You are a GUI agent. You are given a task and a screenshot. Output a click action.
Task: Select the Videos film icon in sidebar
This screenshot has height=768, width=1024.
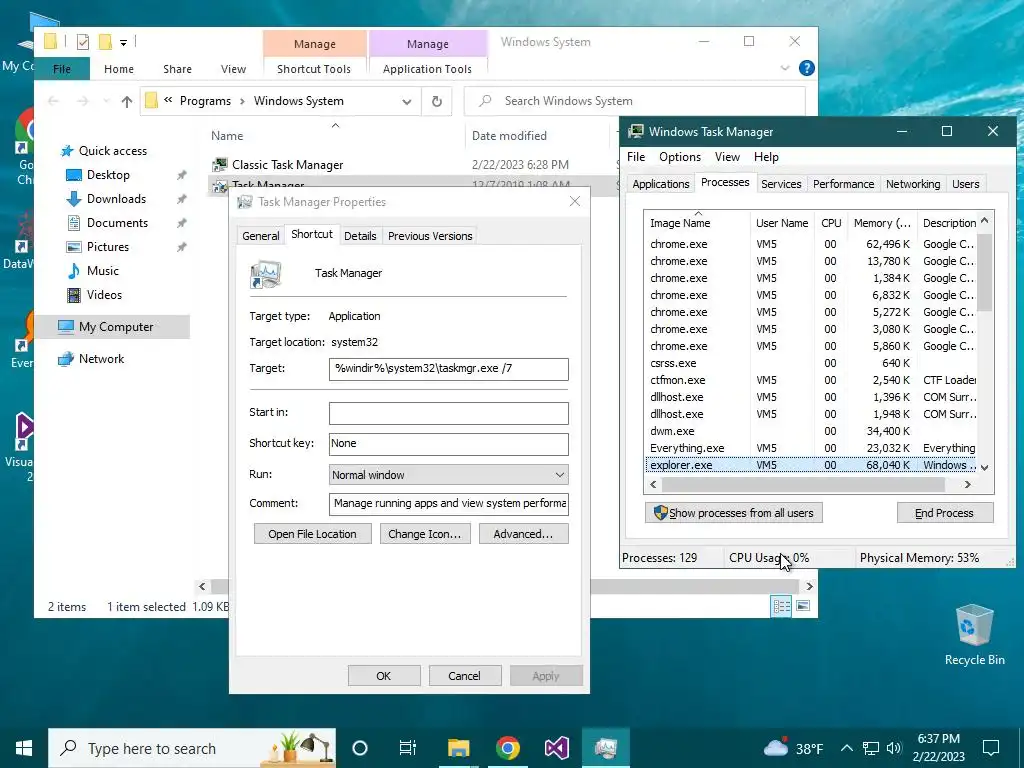74,295
